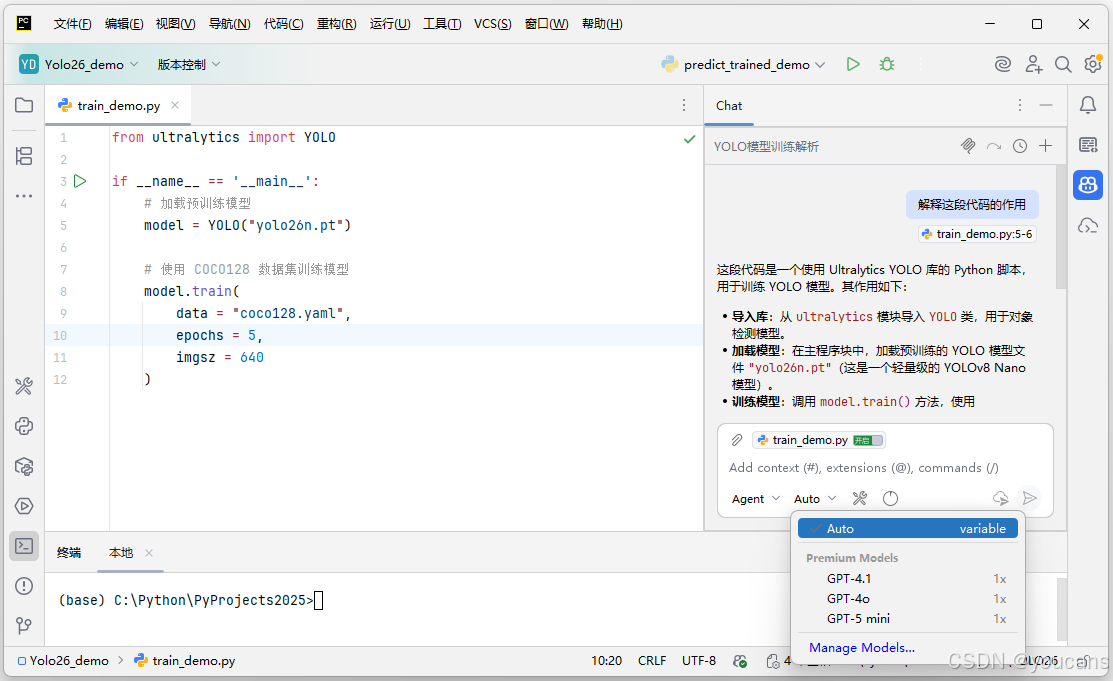Open the Database tool window icon in right sidebar

pyautogui.click(x=1087, y=146)
